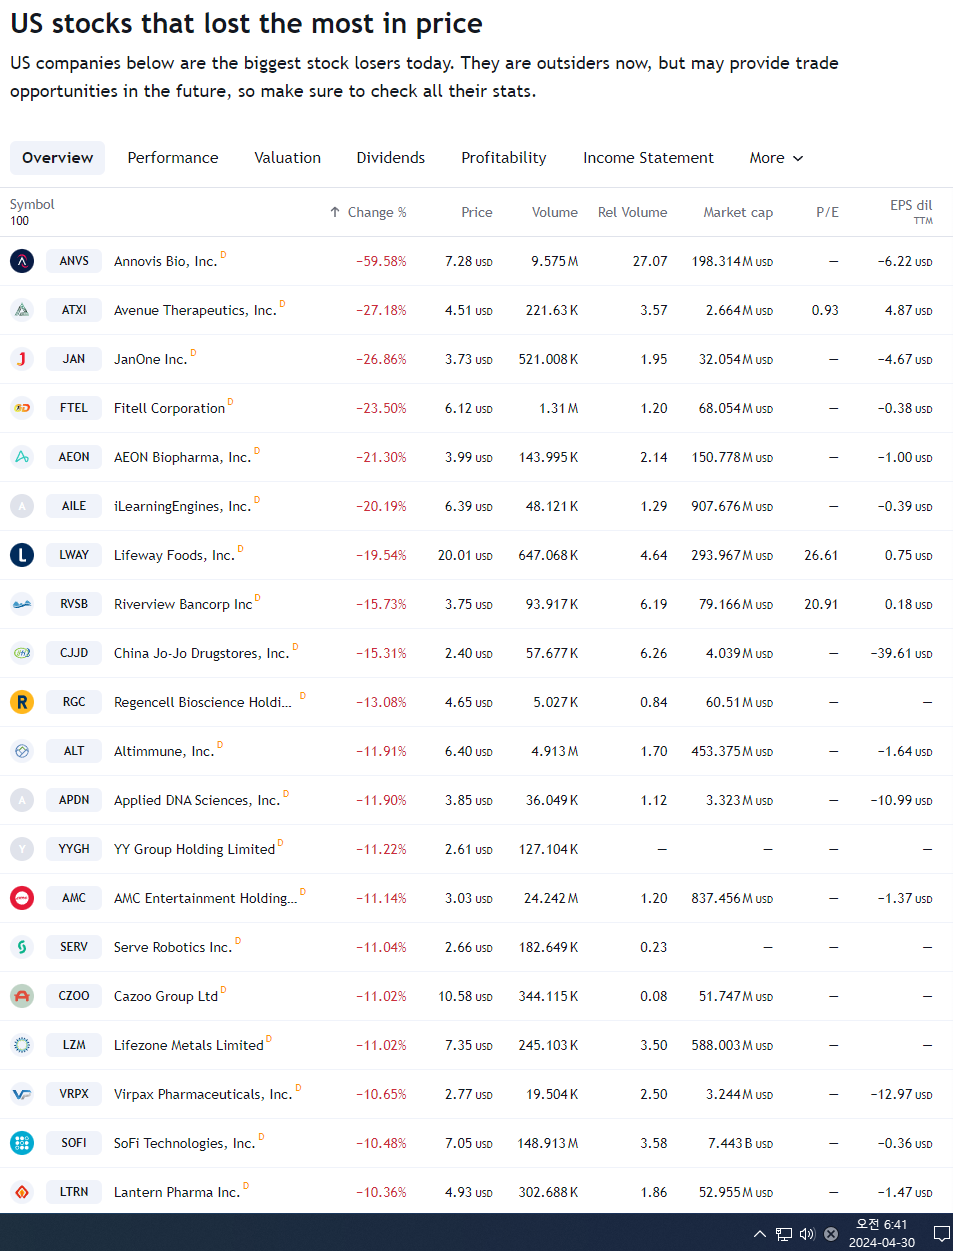The image size is (953, 1251).
Task: Click the AEON Biopharma logo icon
Action: 22,457
